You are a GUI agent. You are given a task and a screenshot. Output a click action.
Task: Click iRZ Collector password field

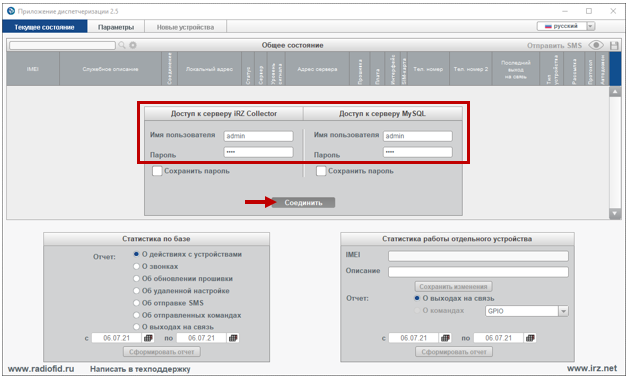(258, 152)
